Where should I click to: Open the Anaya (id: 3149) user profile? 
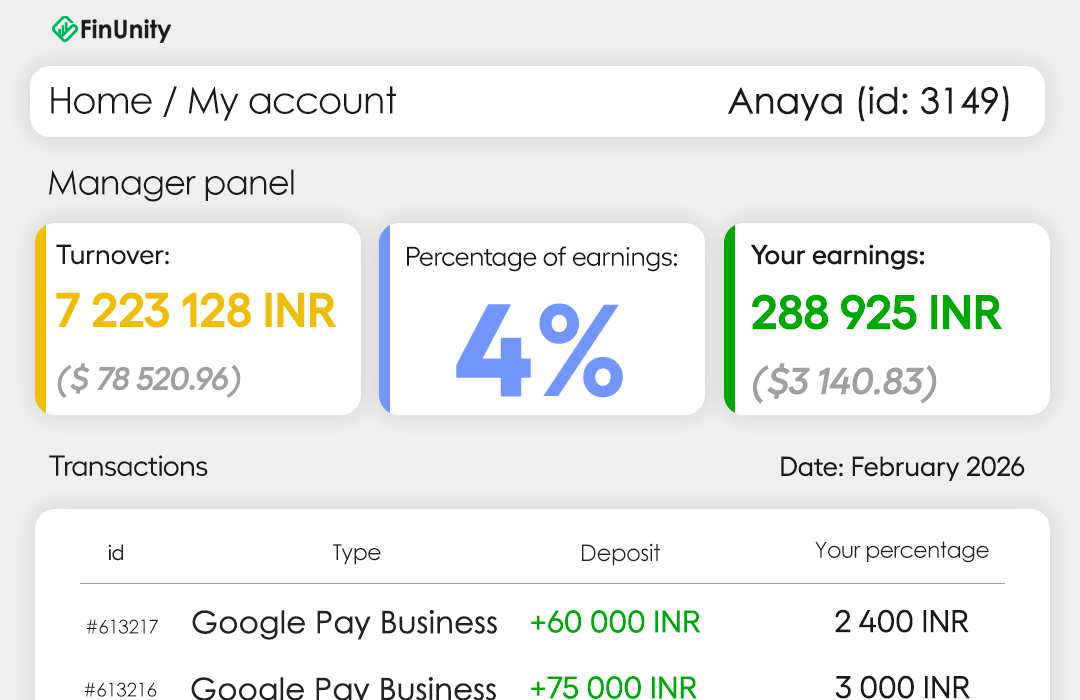click(x=869, y=101)
